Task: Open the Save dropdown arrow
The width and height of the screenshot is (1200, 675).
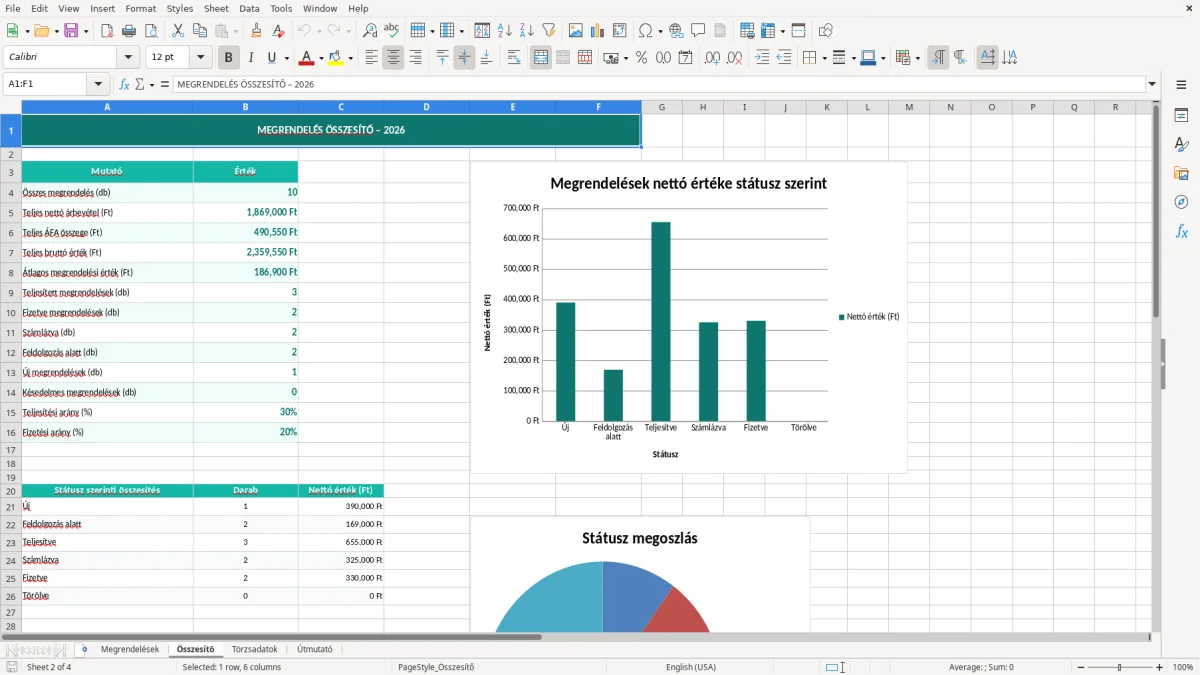Action: [86, 31]
